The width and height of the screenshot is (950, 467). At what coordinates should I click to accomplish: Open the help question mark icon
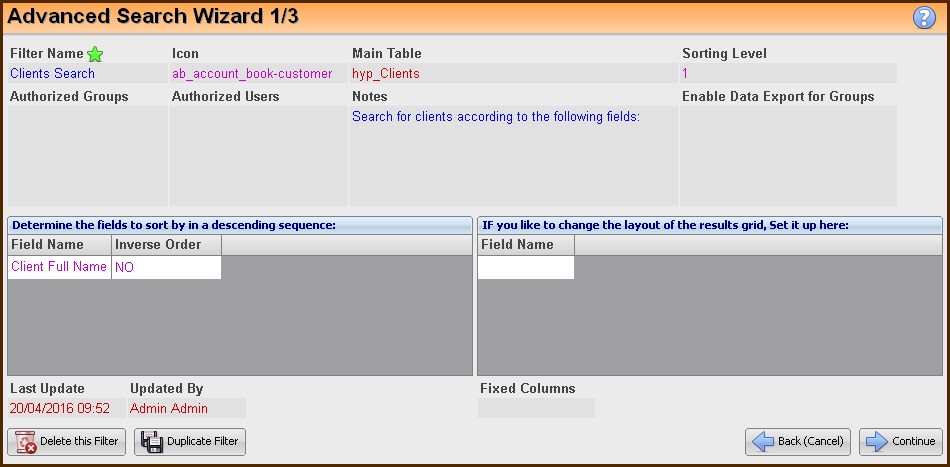(924, 18)
